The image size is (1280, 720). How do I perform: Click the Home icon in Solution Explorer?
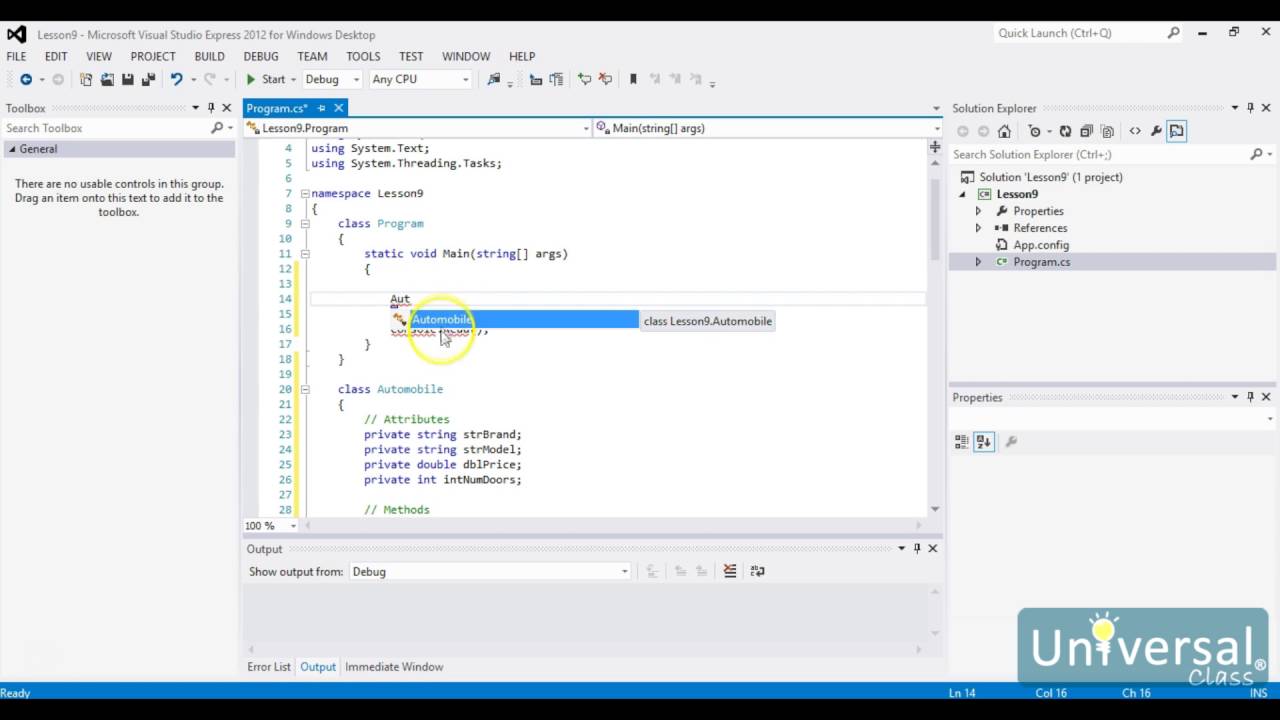[x=1004, y=131]
